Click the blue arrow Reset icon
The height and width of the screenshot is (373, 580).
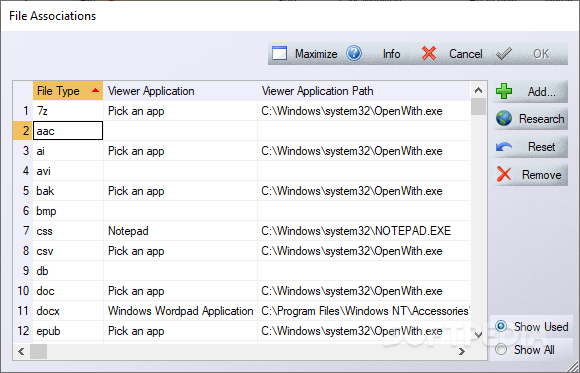(x=504, y=147)
